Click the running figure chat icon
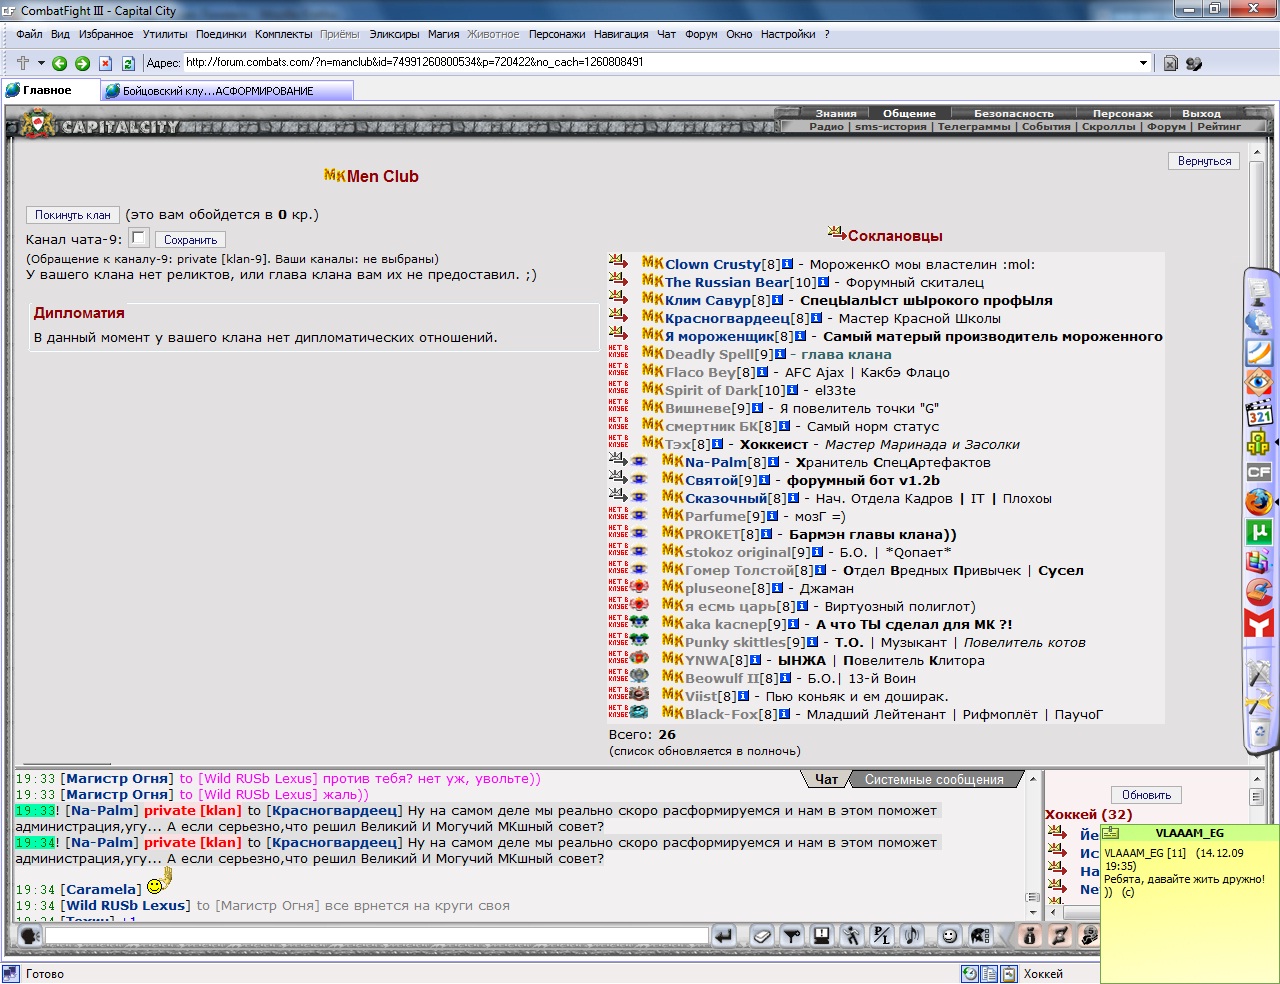The width and height of the screenshot is (1280, 984). click(851, 936)
